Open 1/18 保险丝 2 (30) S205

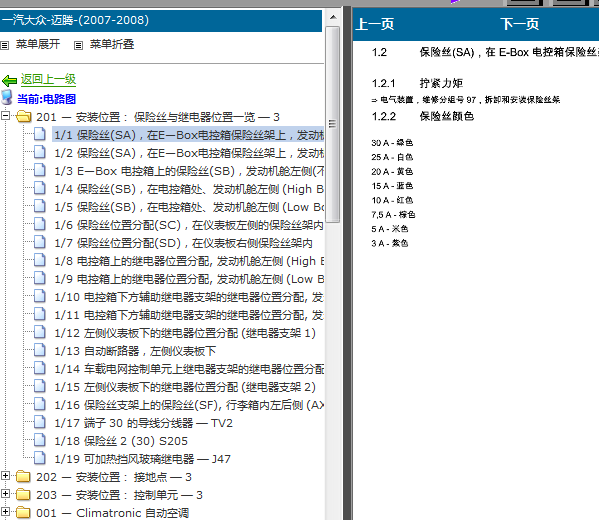[121, 441]
